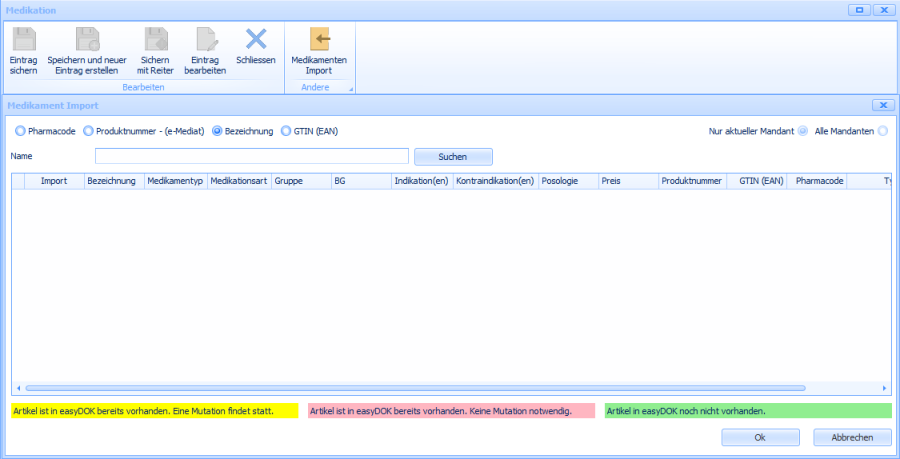
Task: Select the Pharmacode radio button
Action: [20, 131]
